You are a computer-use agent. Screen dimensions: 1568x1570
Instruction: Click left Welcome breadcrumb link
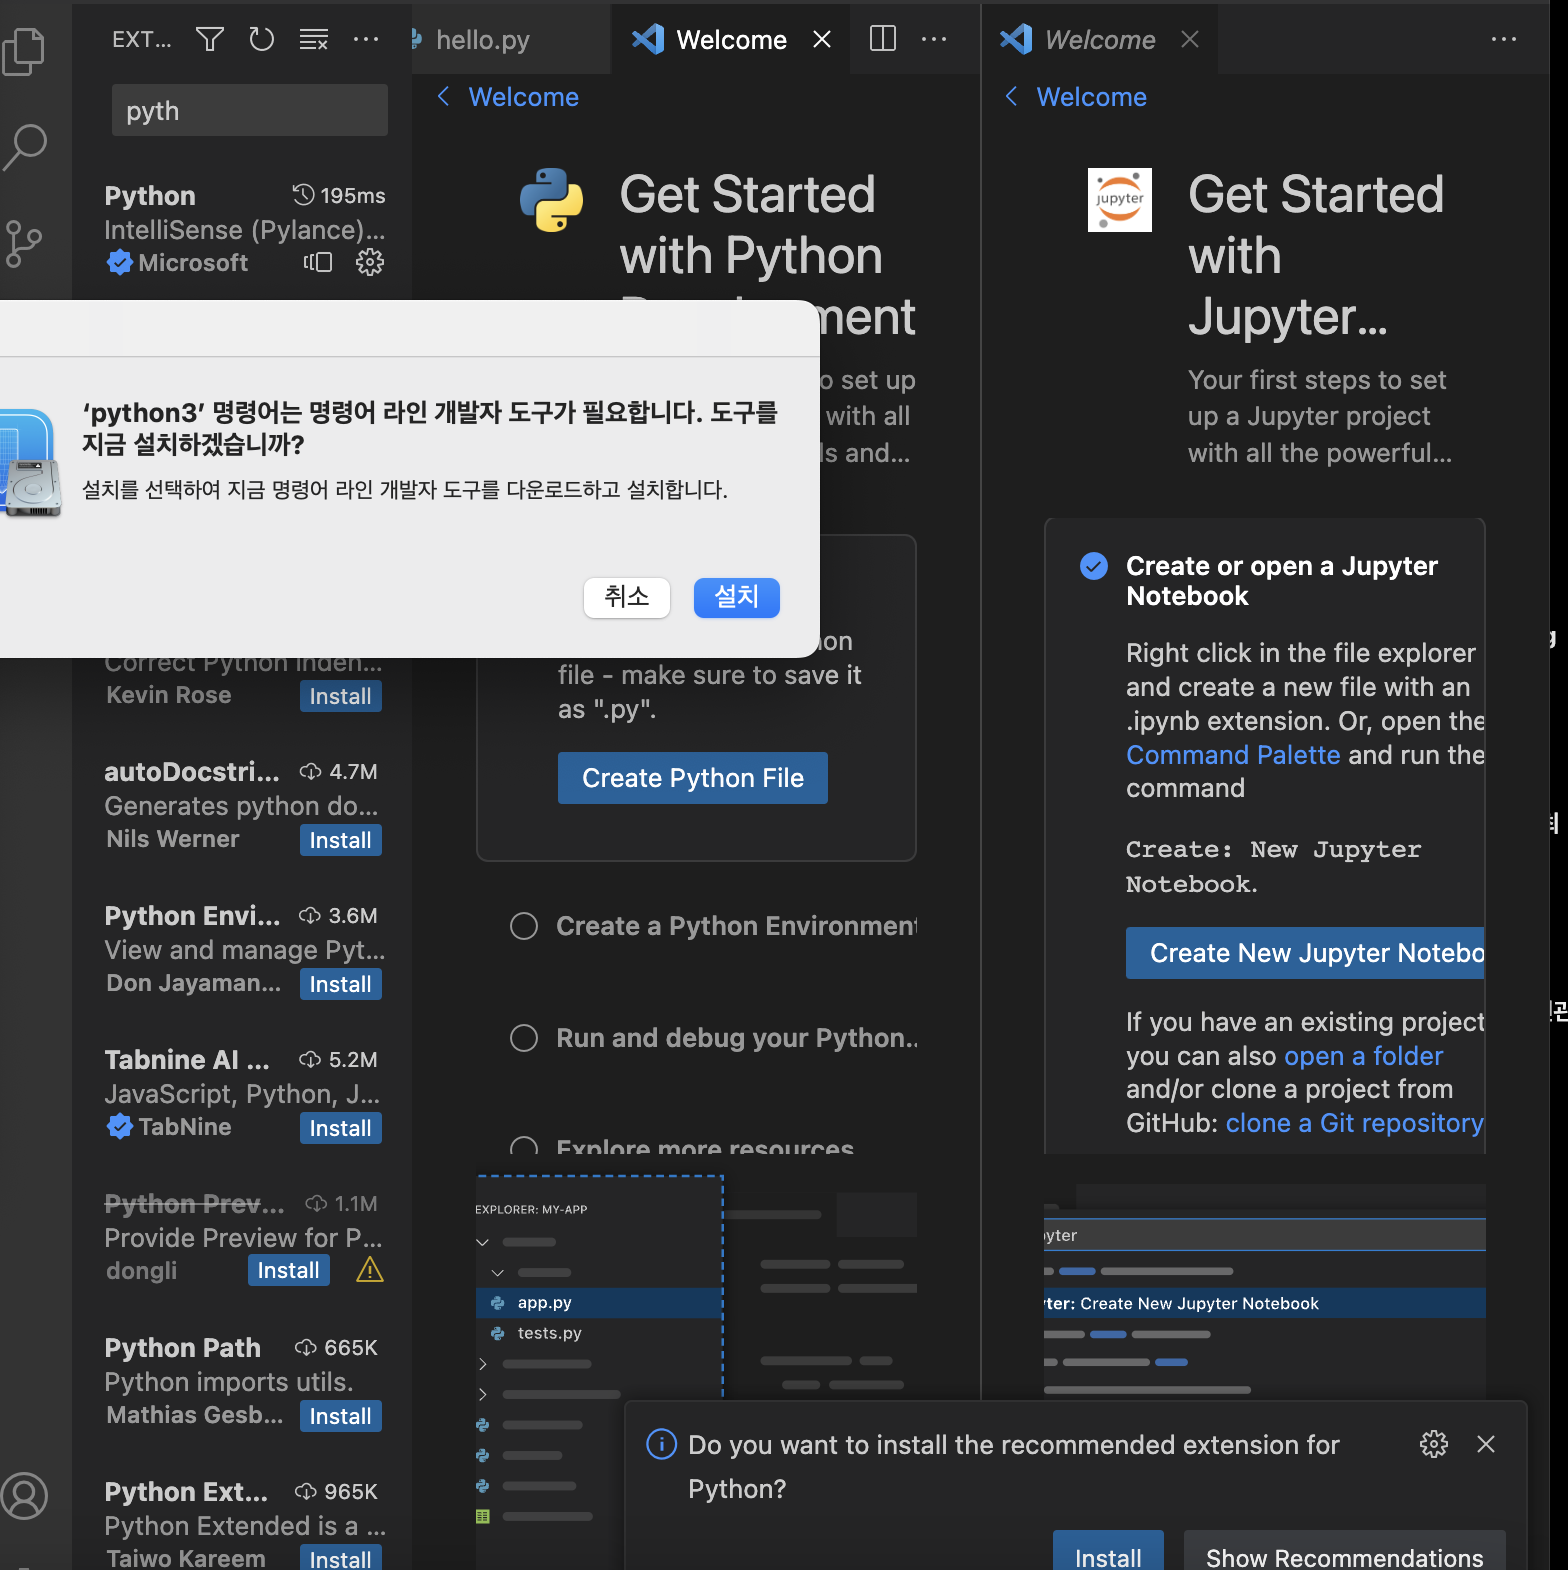pyautogui.click(x=523, y=97)
